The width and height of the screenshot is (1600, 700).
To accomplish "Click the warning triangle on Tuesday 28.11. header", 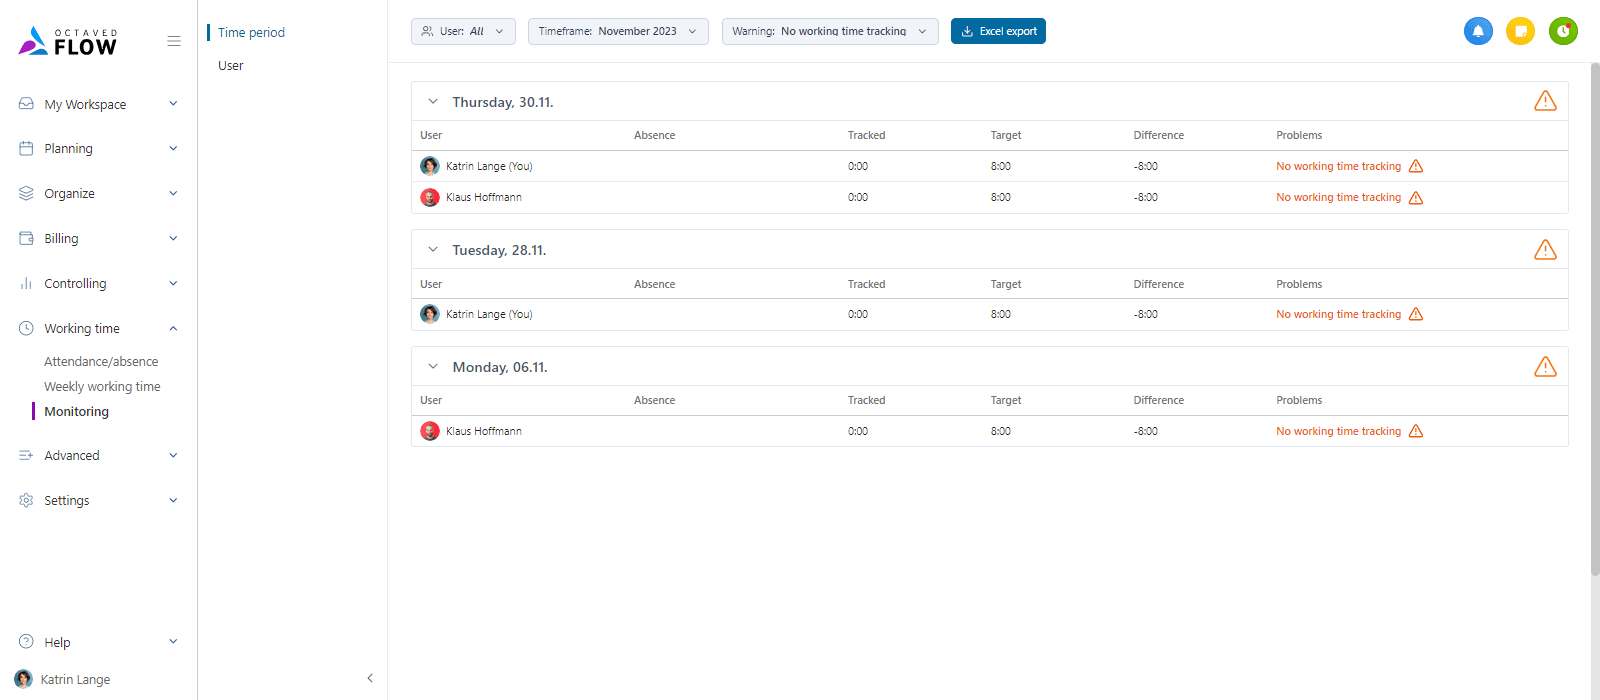I will coord(1545,250).
